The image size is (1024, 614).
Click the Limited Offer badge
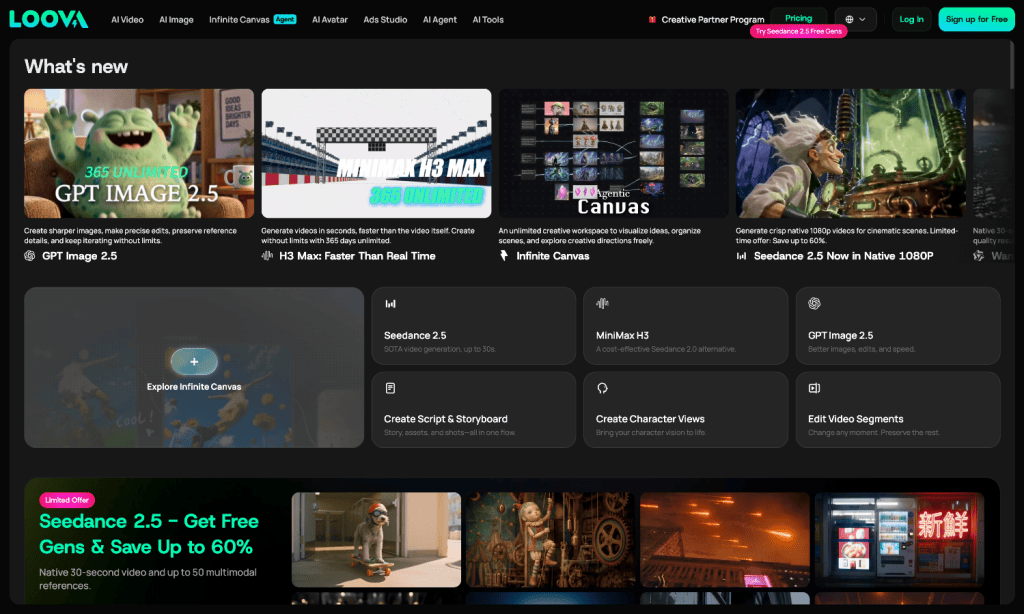pos(67,500)
